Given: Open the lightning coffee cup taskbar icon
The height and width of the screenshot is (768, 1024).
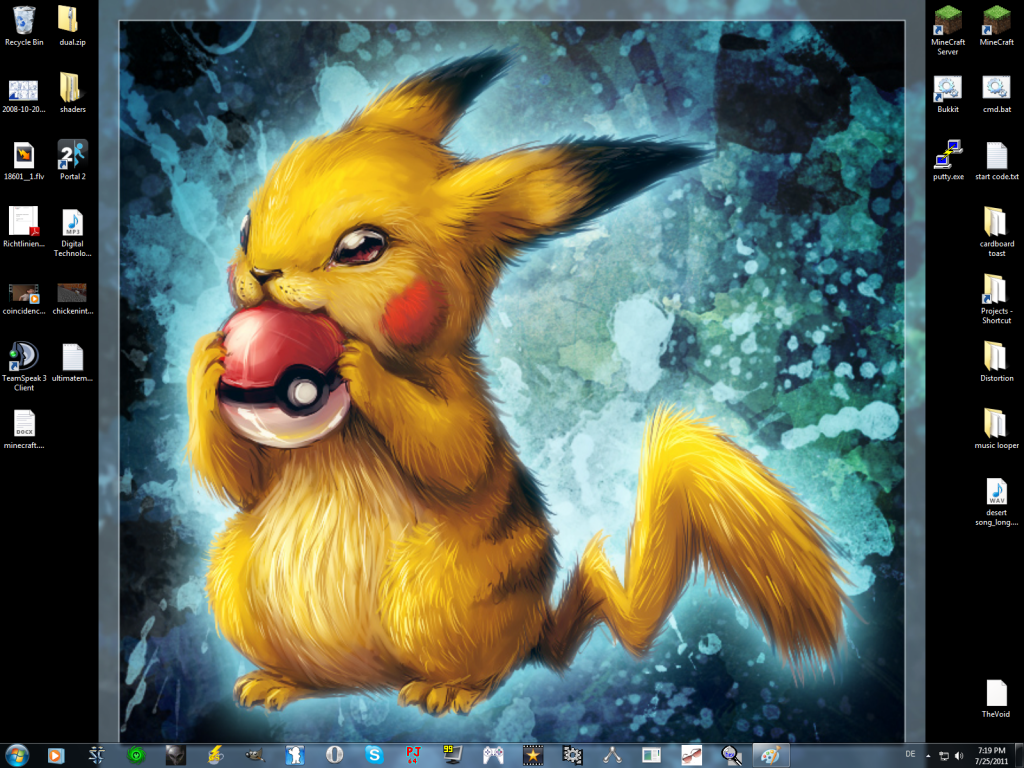Looking at the screenshot, I should (216, 756).
